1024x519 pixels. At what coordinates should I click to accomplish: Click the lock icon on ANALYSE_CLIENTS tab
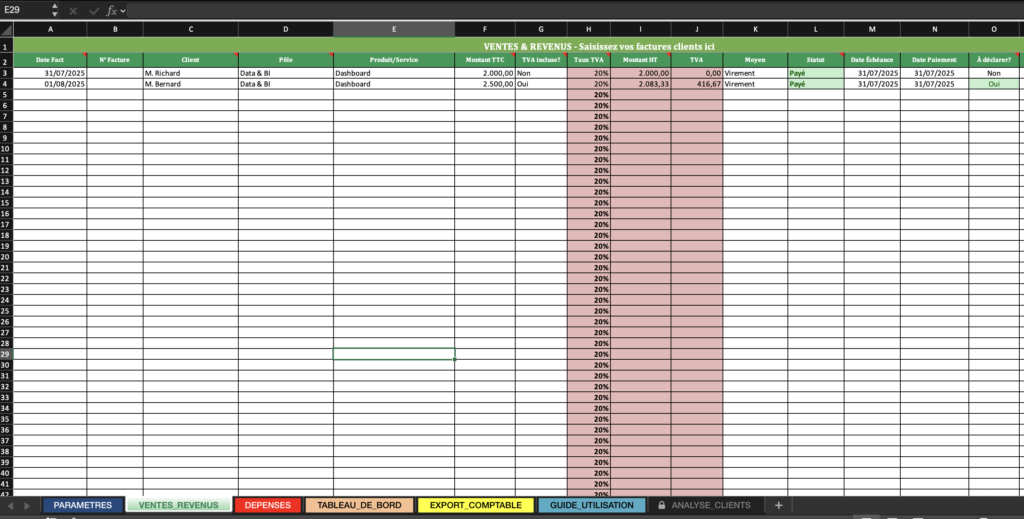pyautogui.click(x=661, y=505)
